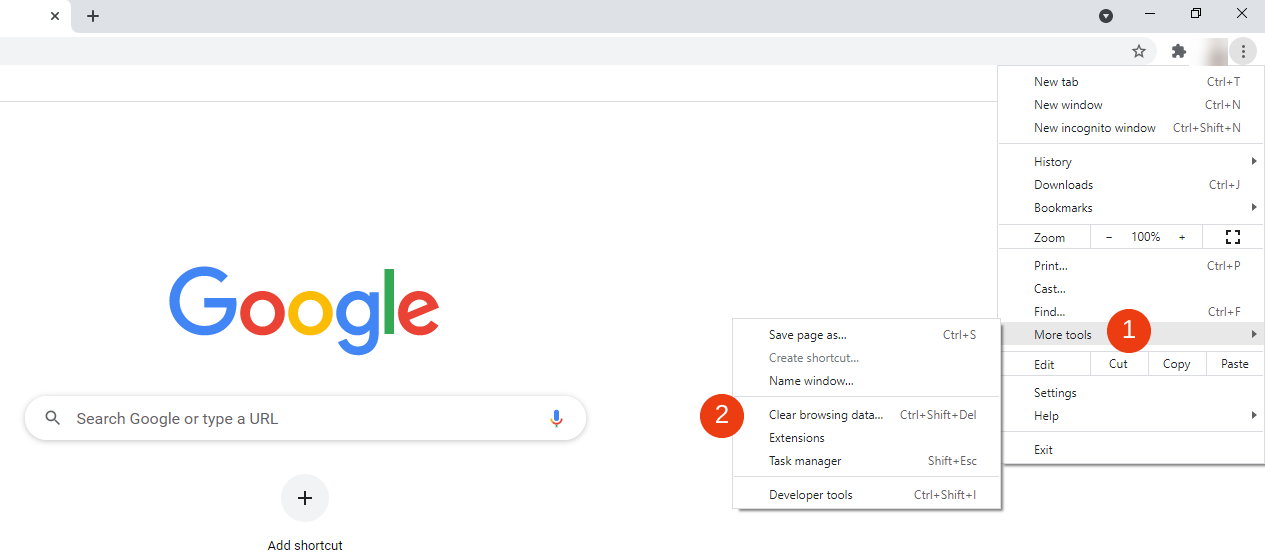Click the voice search microphone icon
Image resolution: width=1265 pixels, height=555 pixels.
557,419
